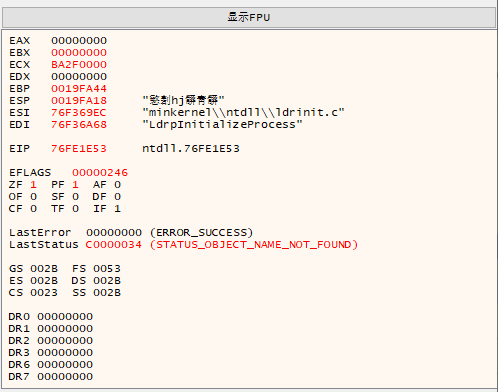This screenshot has height=392, width=498.
Task: Click the ERROR_SUCCESS text
Action: pos(202,233)
